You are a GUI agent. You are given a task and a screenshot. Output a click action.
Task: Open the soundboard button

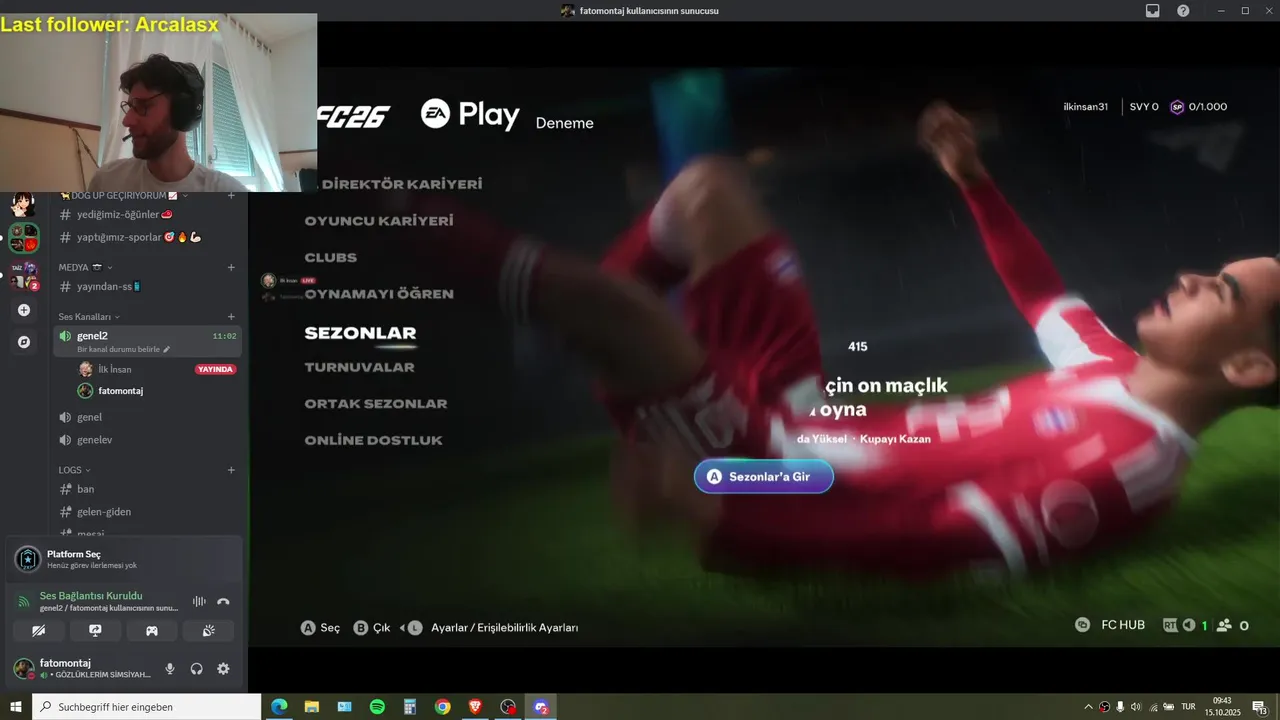click(208, 631)
